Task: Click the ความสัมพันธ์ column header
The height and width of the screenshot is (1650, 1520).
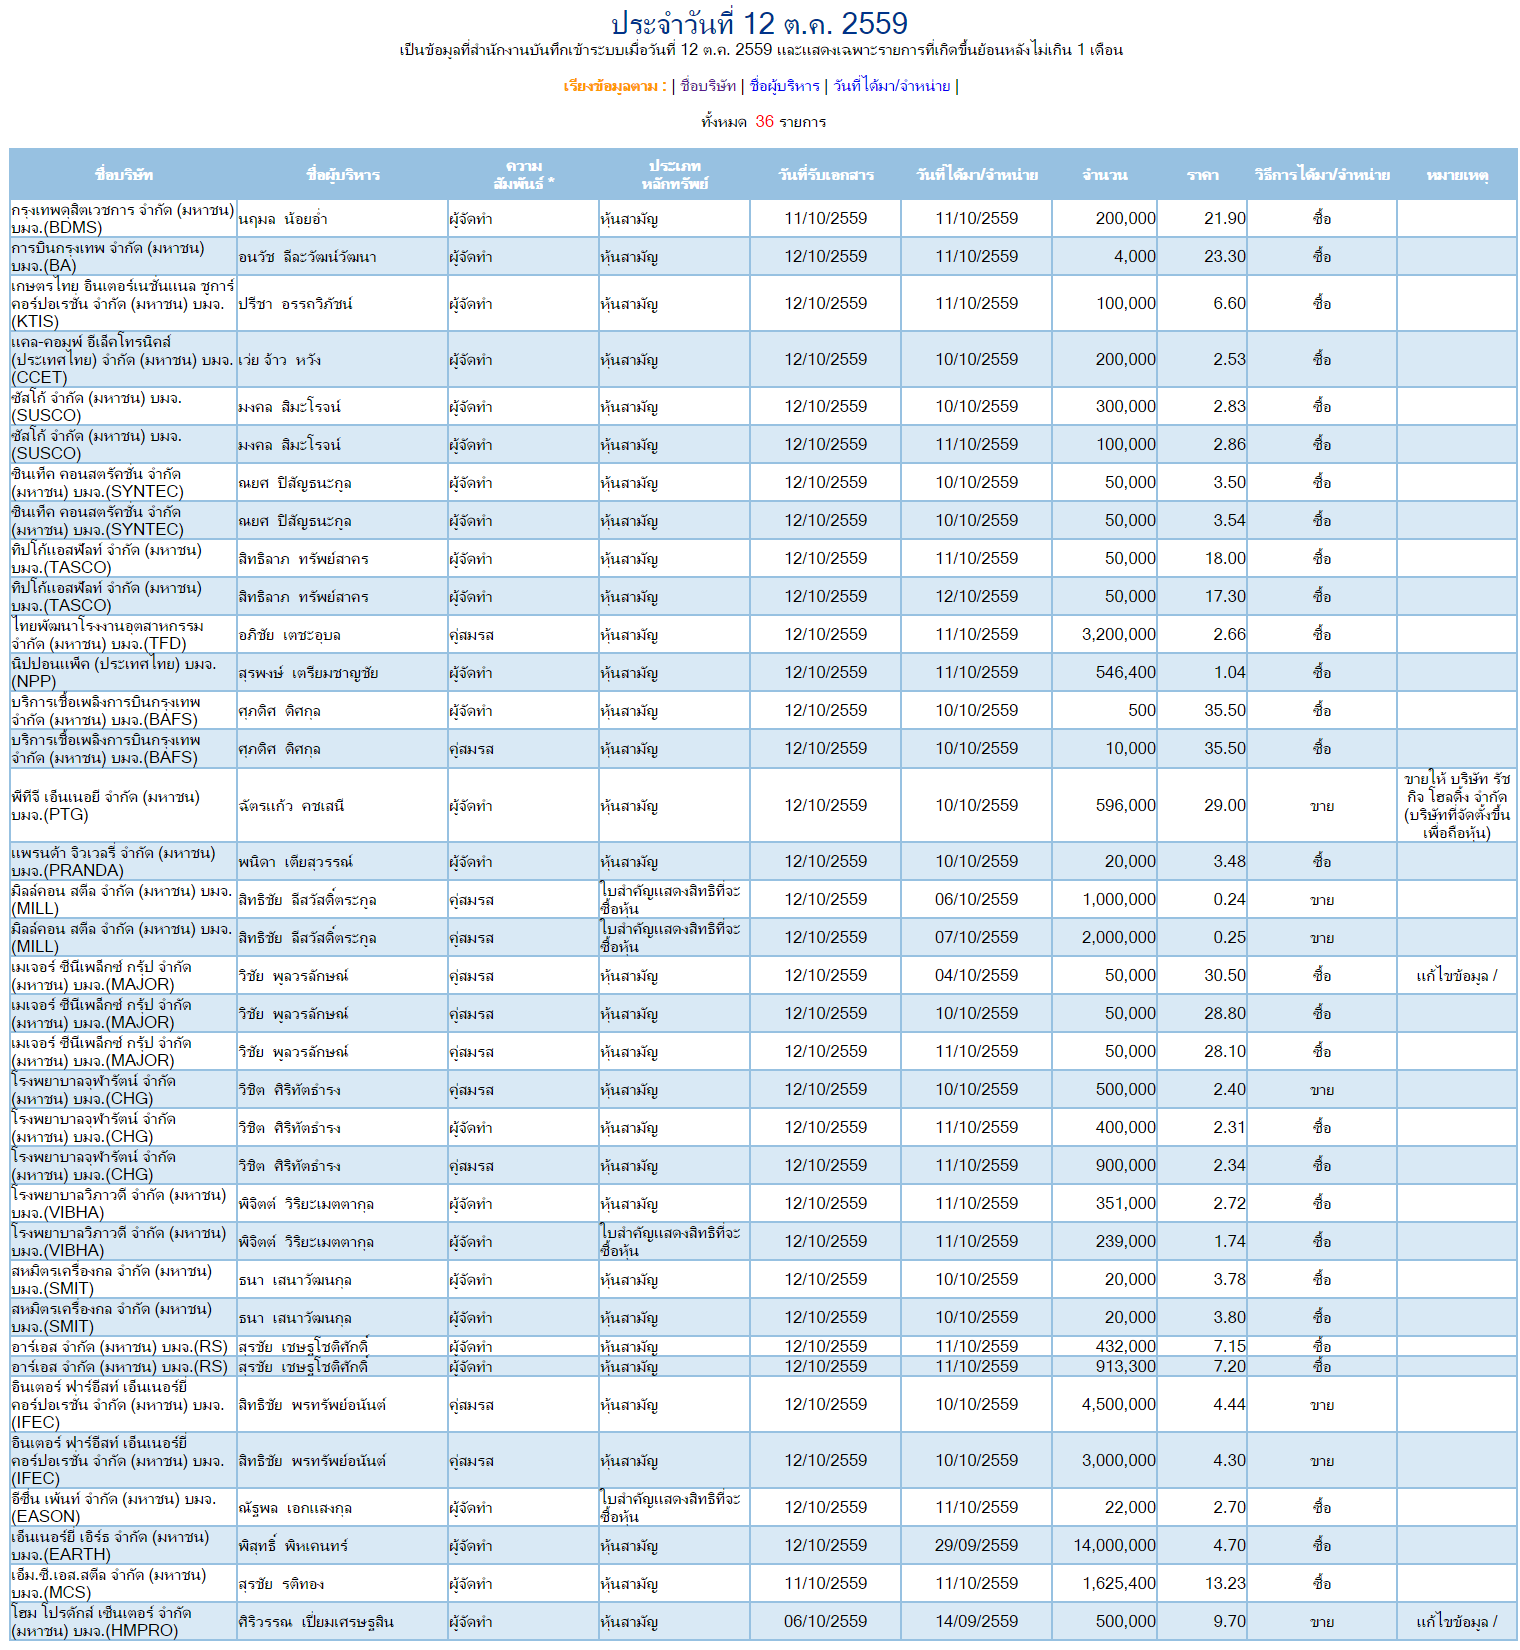Action: (524, 175)
